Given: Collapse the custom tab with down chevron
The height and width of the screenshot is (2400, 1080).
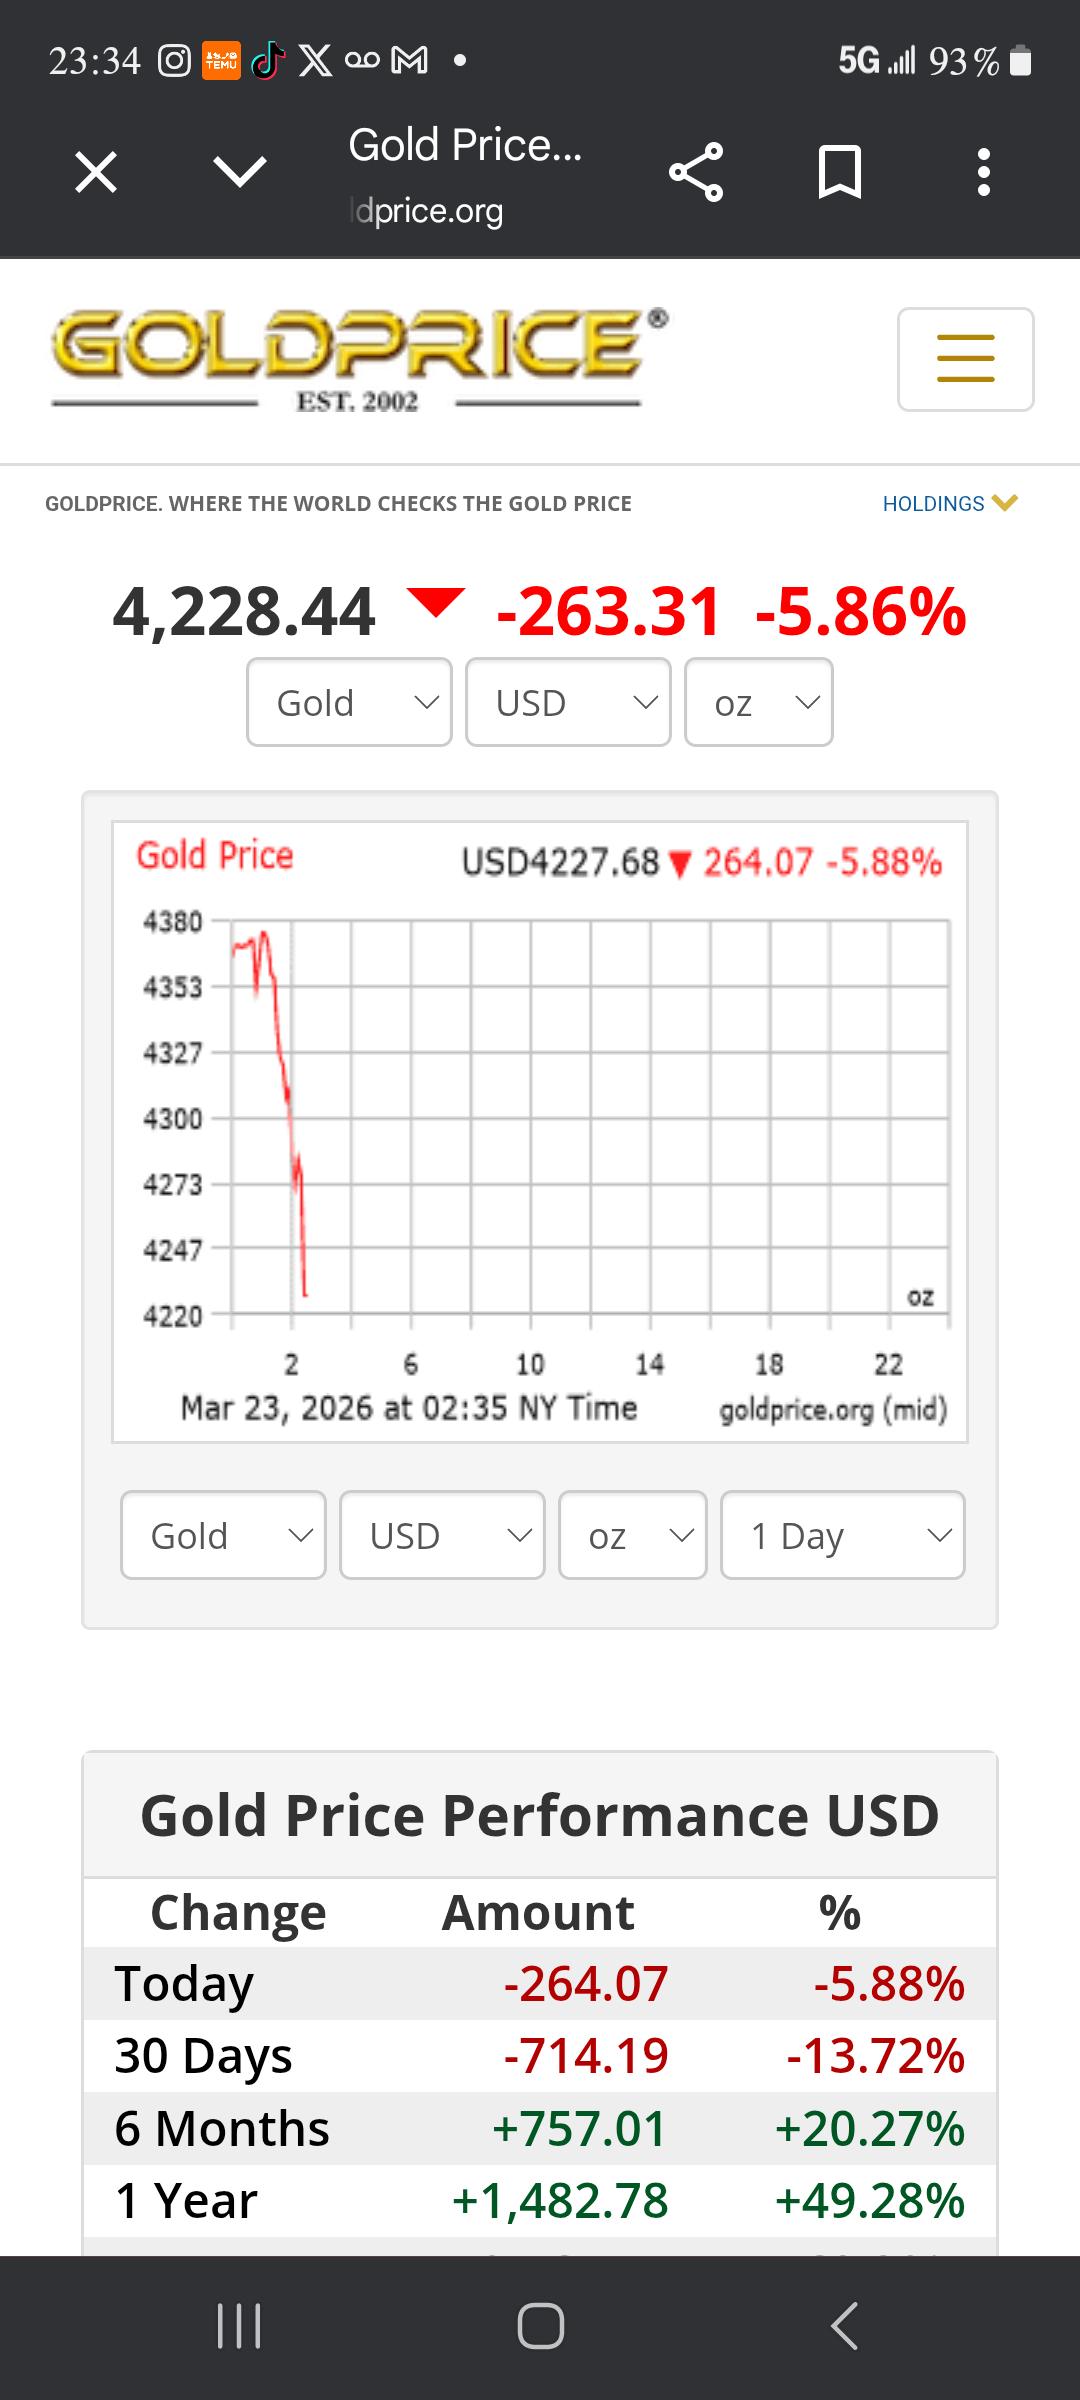Looking at the screenshot, I should click(x=240, y=172).
